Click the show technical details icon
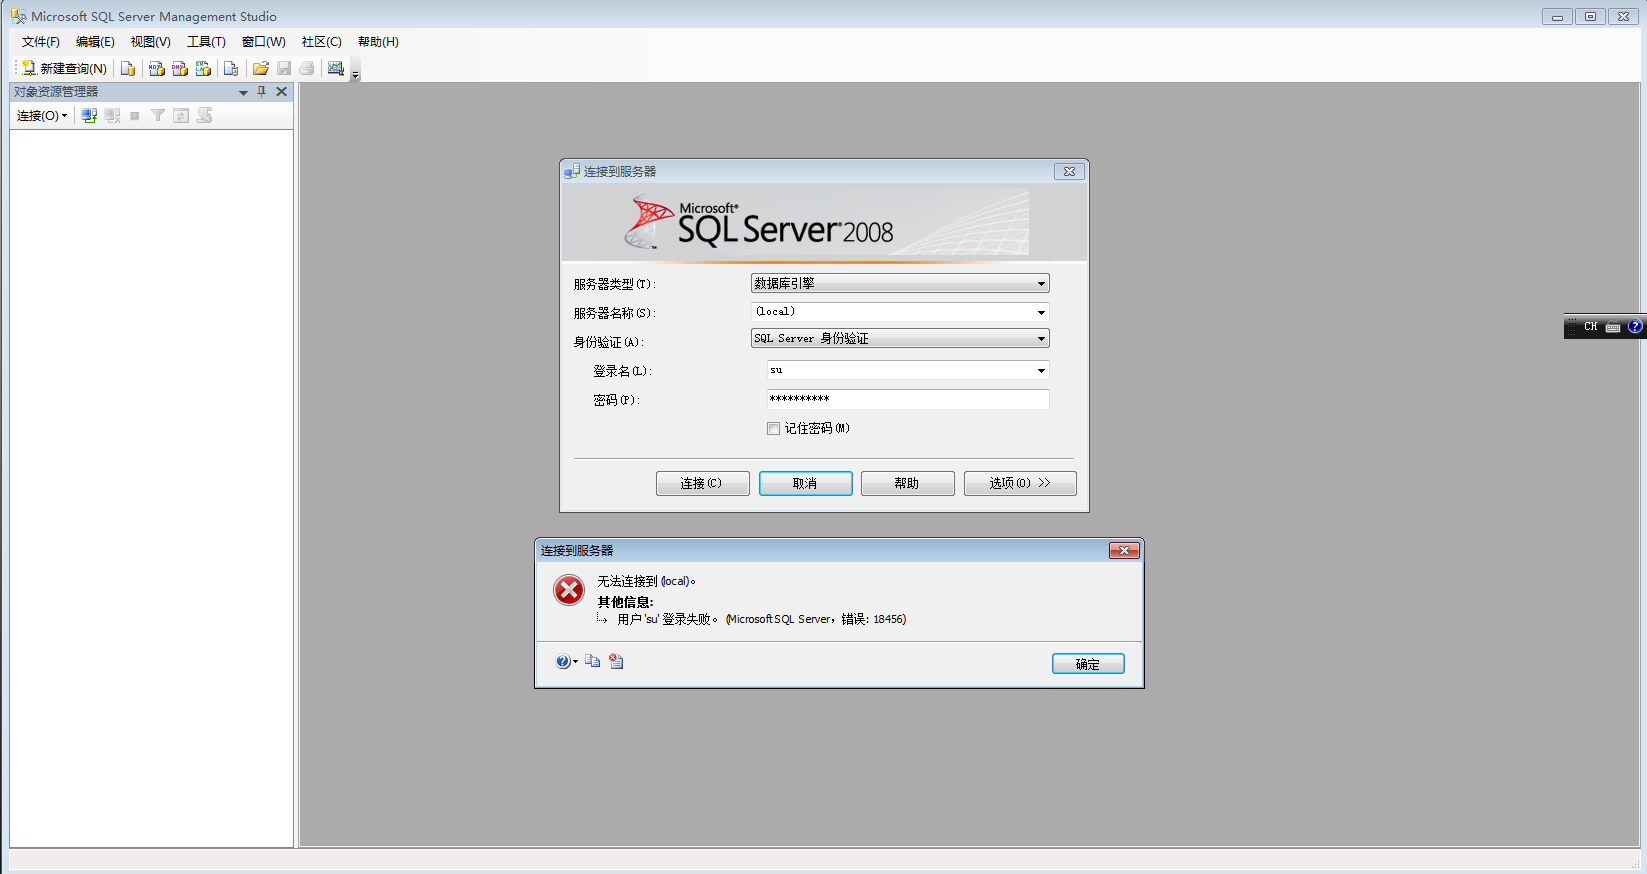The height and width of the screenshot is (874, 1647). (x=616, y=661)
